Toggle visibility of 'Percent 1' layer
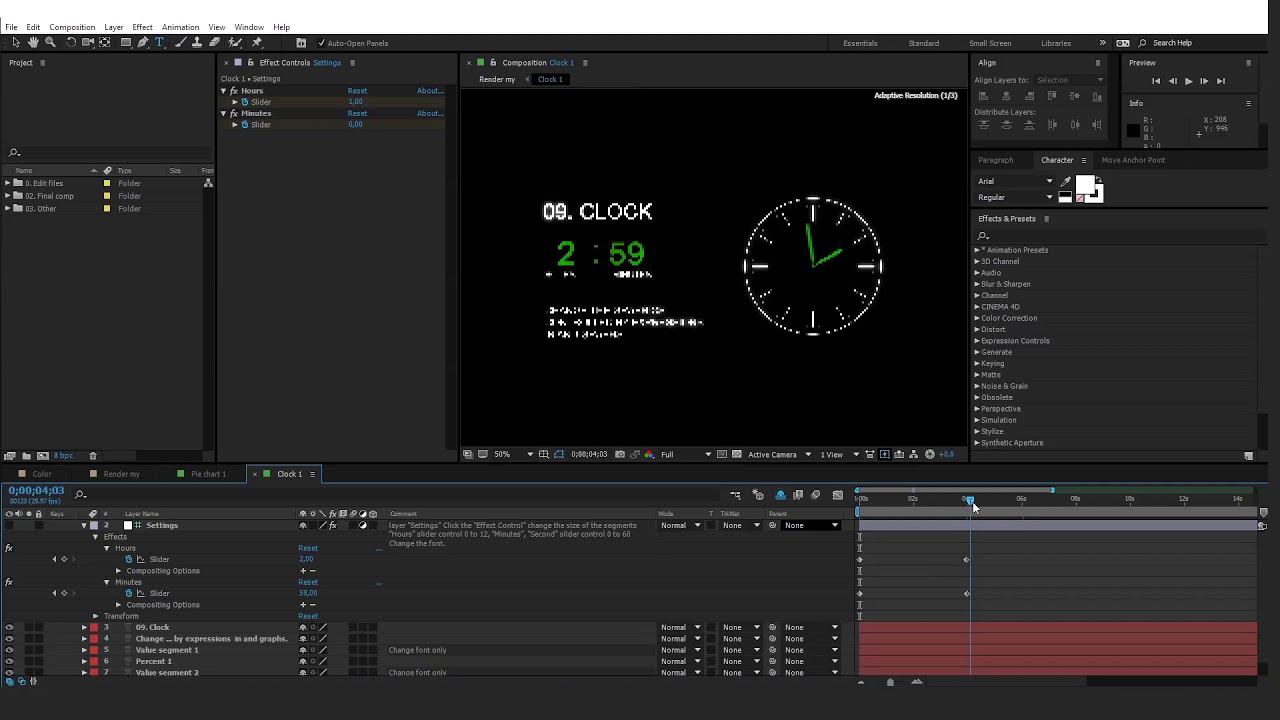1280x720 pixels. click(9, 662)
